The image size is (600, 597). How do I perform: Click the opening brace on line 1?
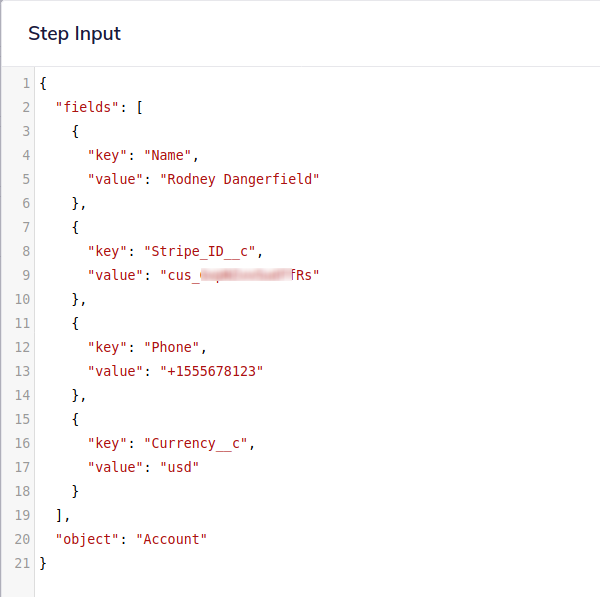coord(43,82)
